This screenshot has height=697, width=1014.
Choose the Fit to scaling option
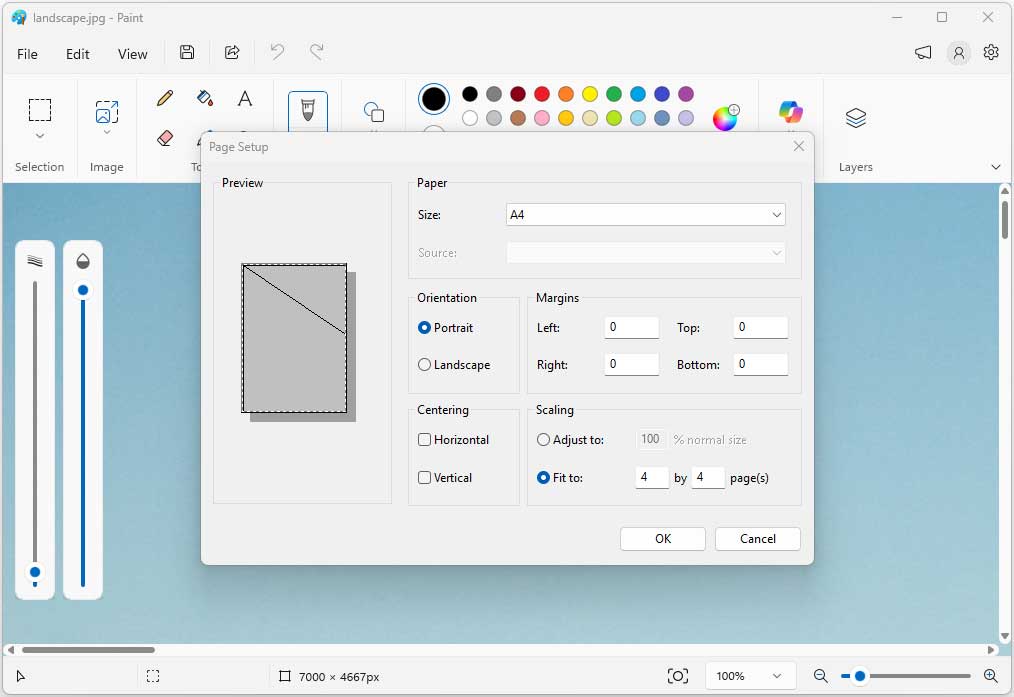(560, 478)
